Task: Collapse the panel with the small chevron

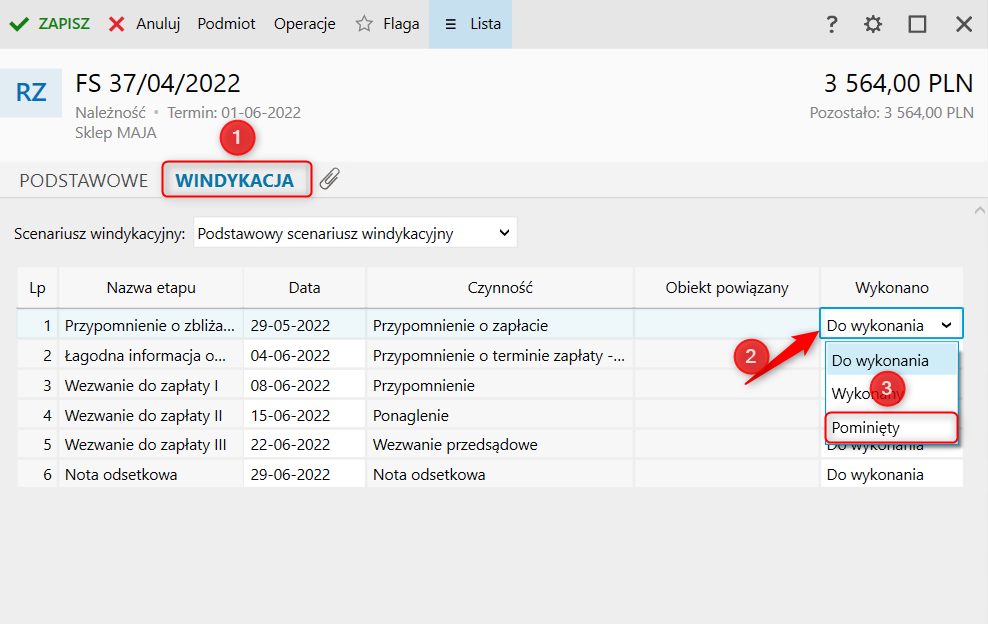Action: tap(978, 210)
